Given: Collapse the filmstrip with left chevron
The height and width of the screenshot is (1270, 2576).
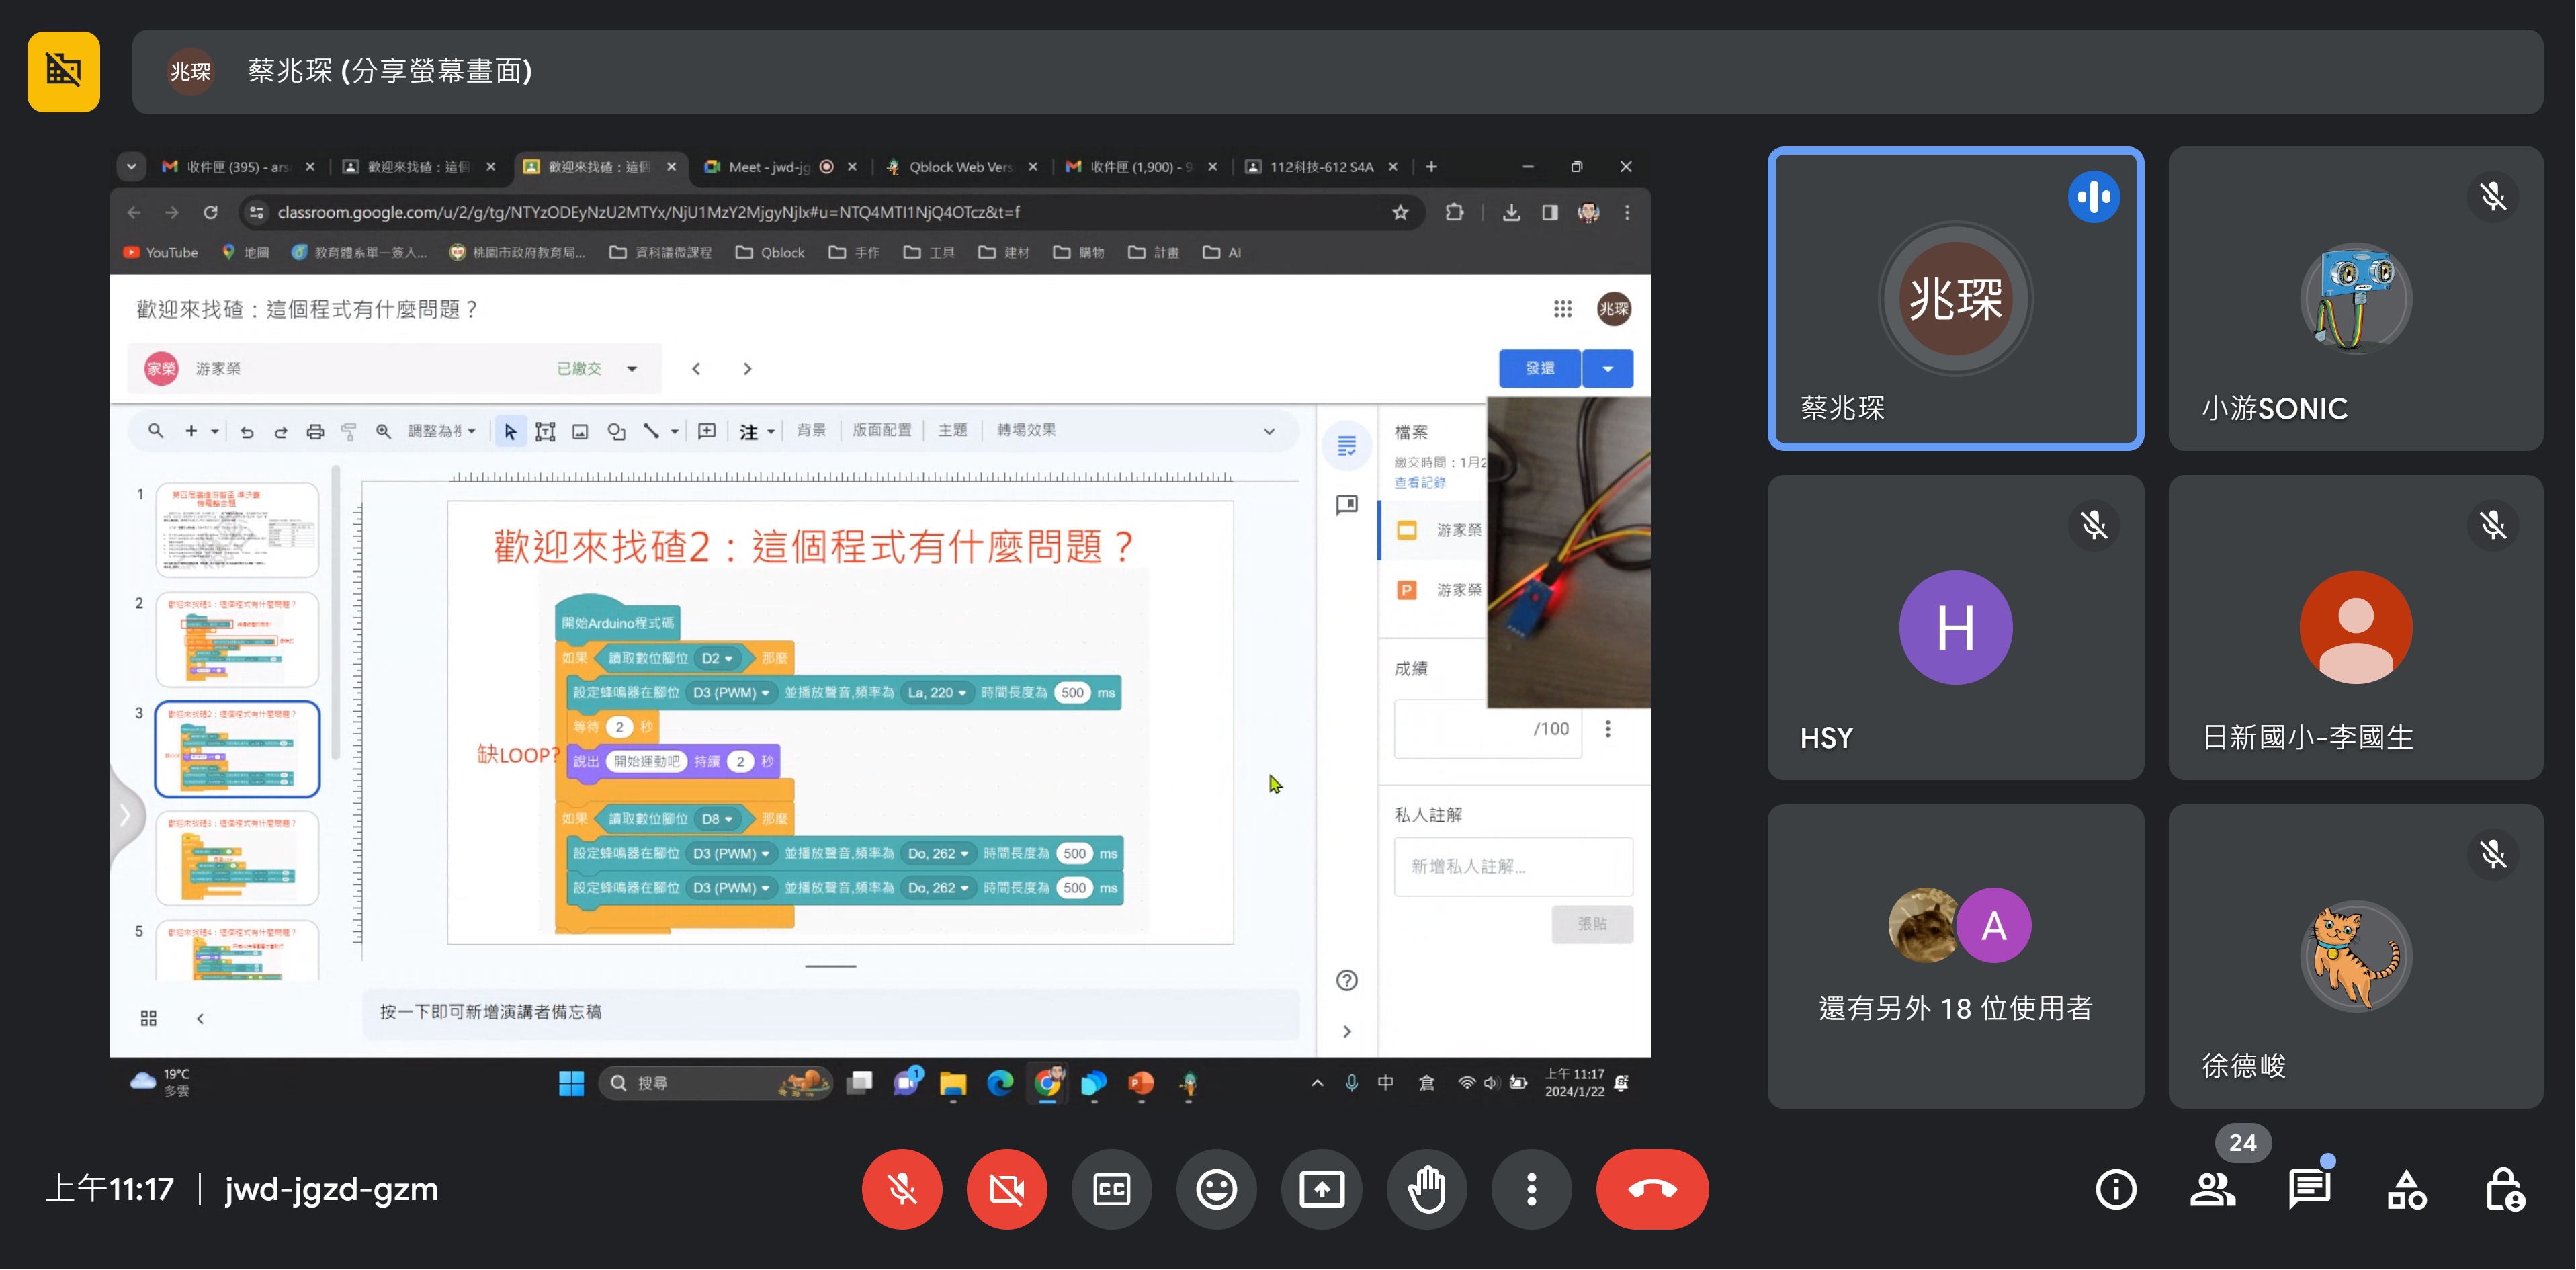Looking at the screenshot, I should (200, 1018).
